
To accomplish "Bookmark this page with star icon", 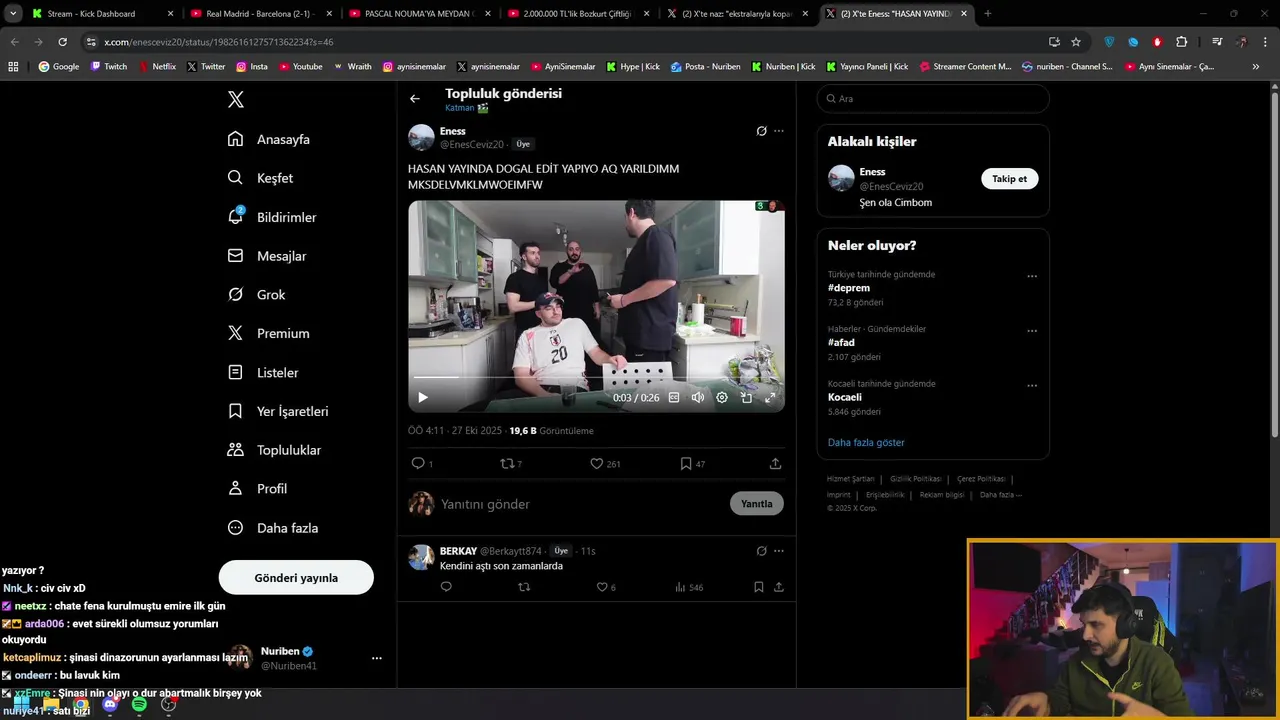I will pyautogui.click(x=1076, y=42).
